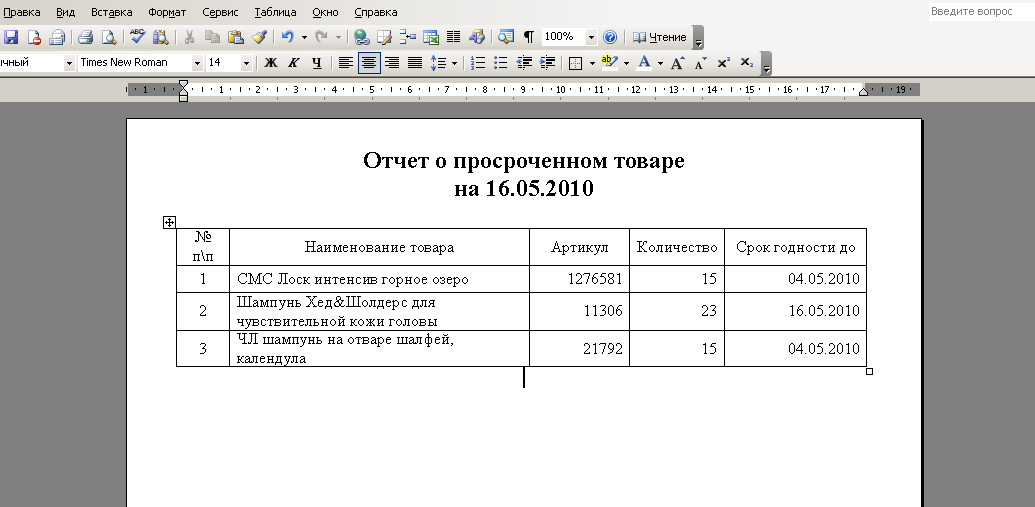Click the Print icon
This screenshot has width=1035, height=507.
(x=85, y=37)
